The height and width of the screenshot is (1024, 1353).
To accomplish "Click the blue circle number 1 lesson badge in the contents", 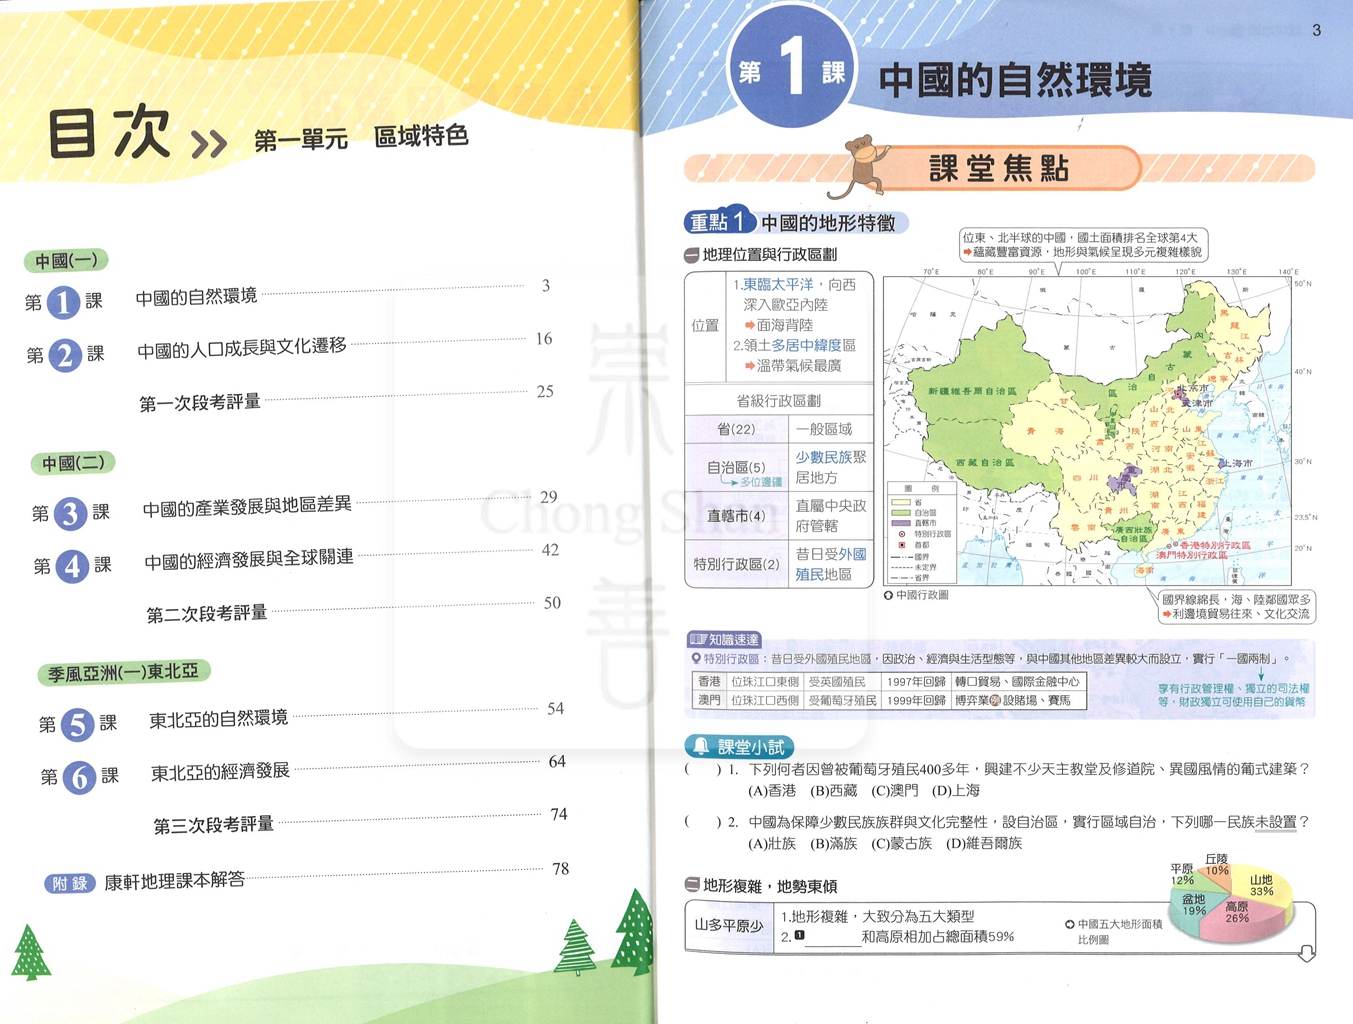I will pos(63,302).
